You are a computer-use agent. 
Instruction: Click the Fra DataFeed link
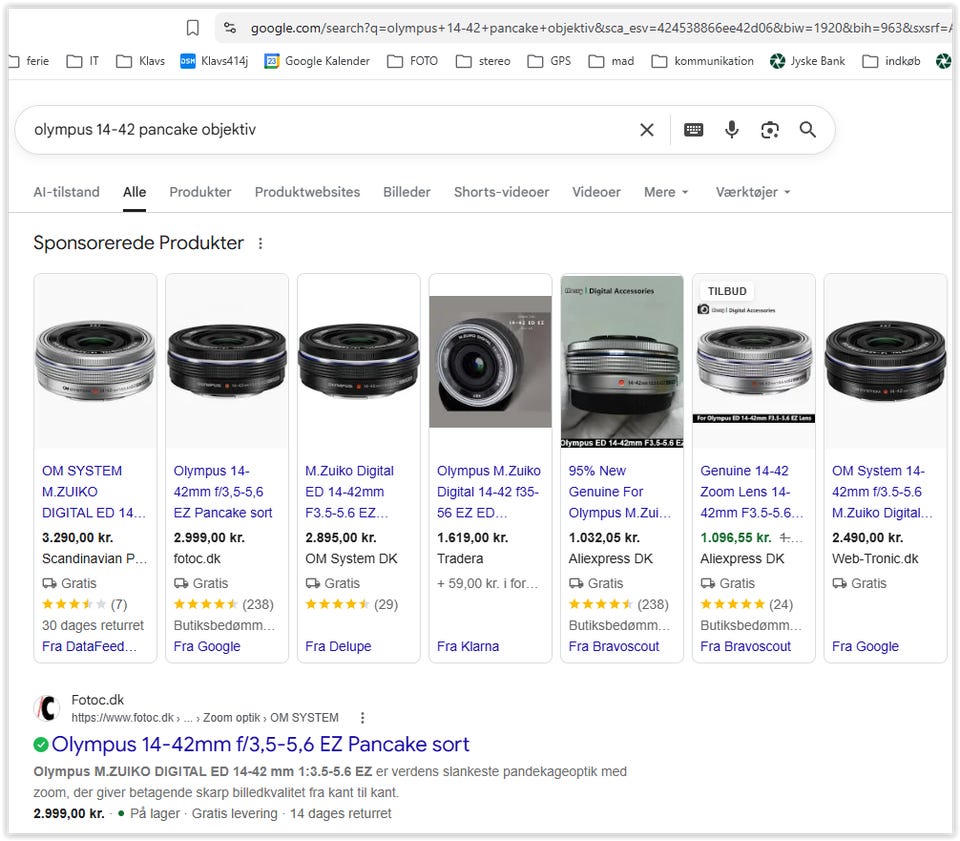pos(89,646)
